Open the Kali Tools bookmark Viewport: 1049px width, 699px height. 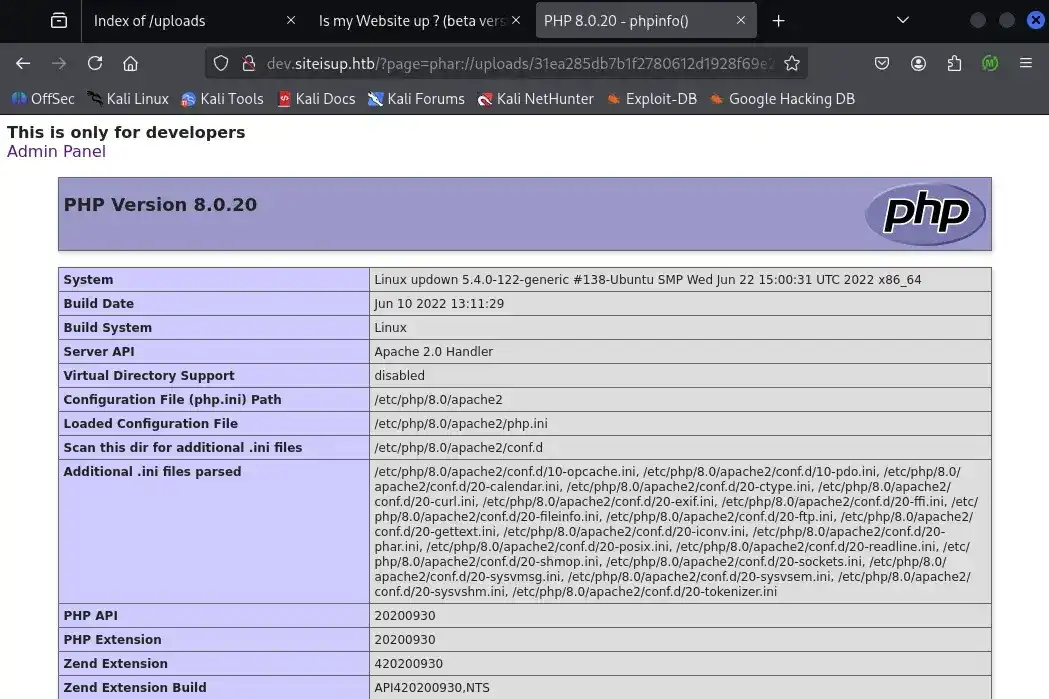point(222,99)
